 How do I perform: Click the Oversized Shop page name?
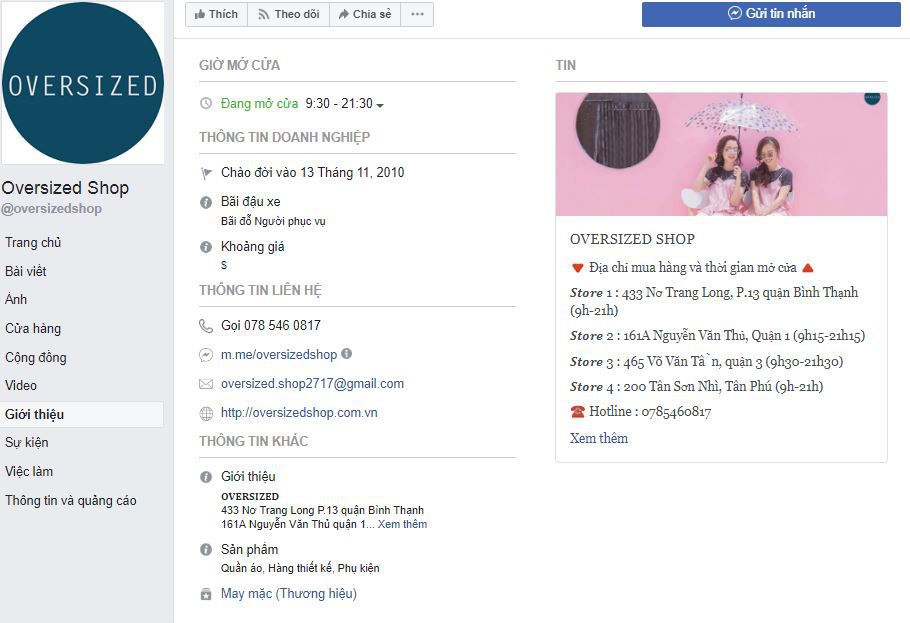point(65,188)
